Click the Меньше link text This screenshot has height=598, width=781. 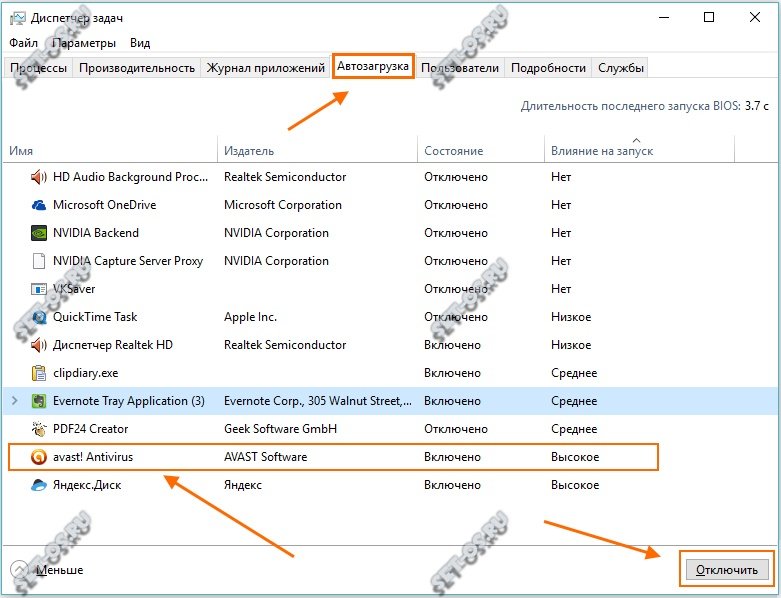click(x=60, y=570)
